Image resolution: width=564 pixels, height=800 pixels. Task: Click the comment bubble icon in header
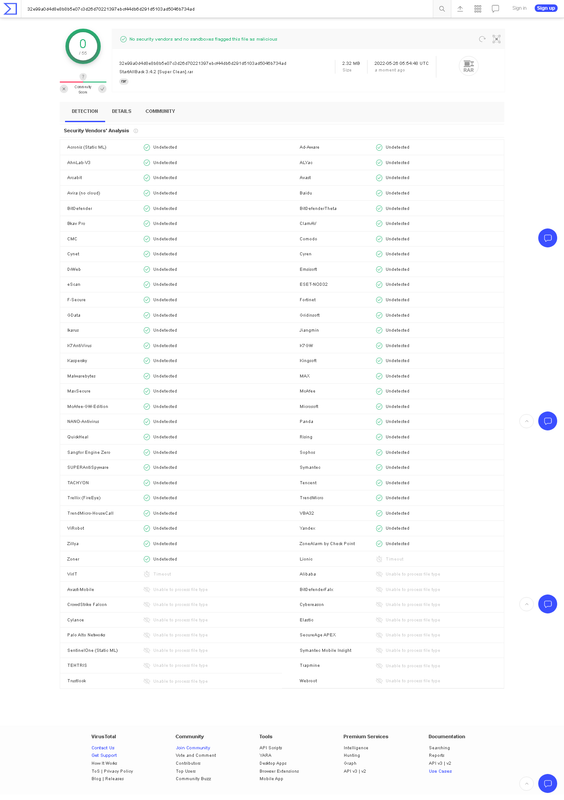[495, 9]
